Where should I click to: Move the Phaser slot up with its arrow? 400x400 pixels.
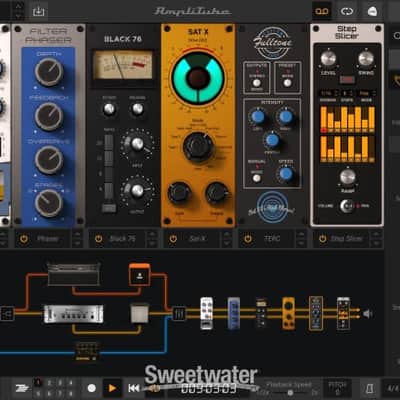tap(77, 235)
